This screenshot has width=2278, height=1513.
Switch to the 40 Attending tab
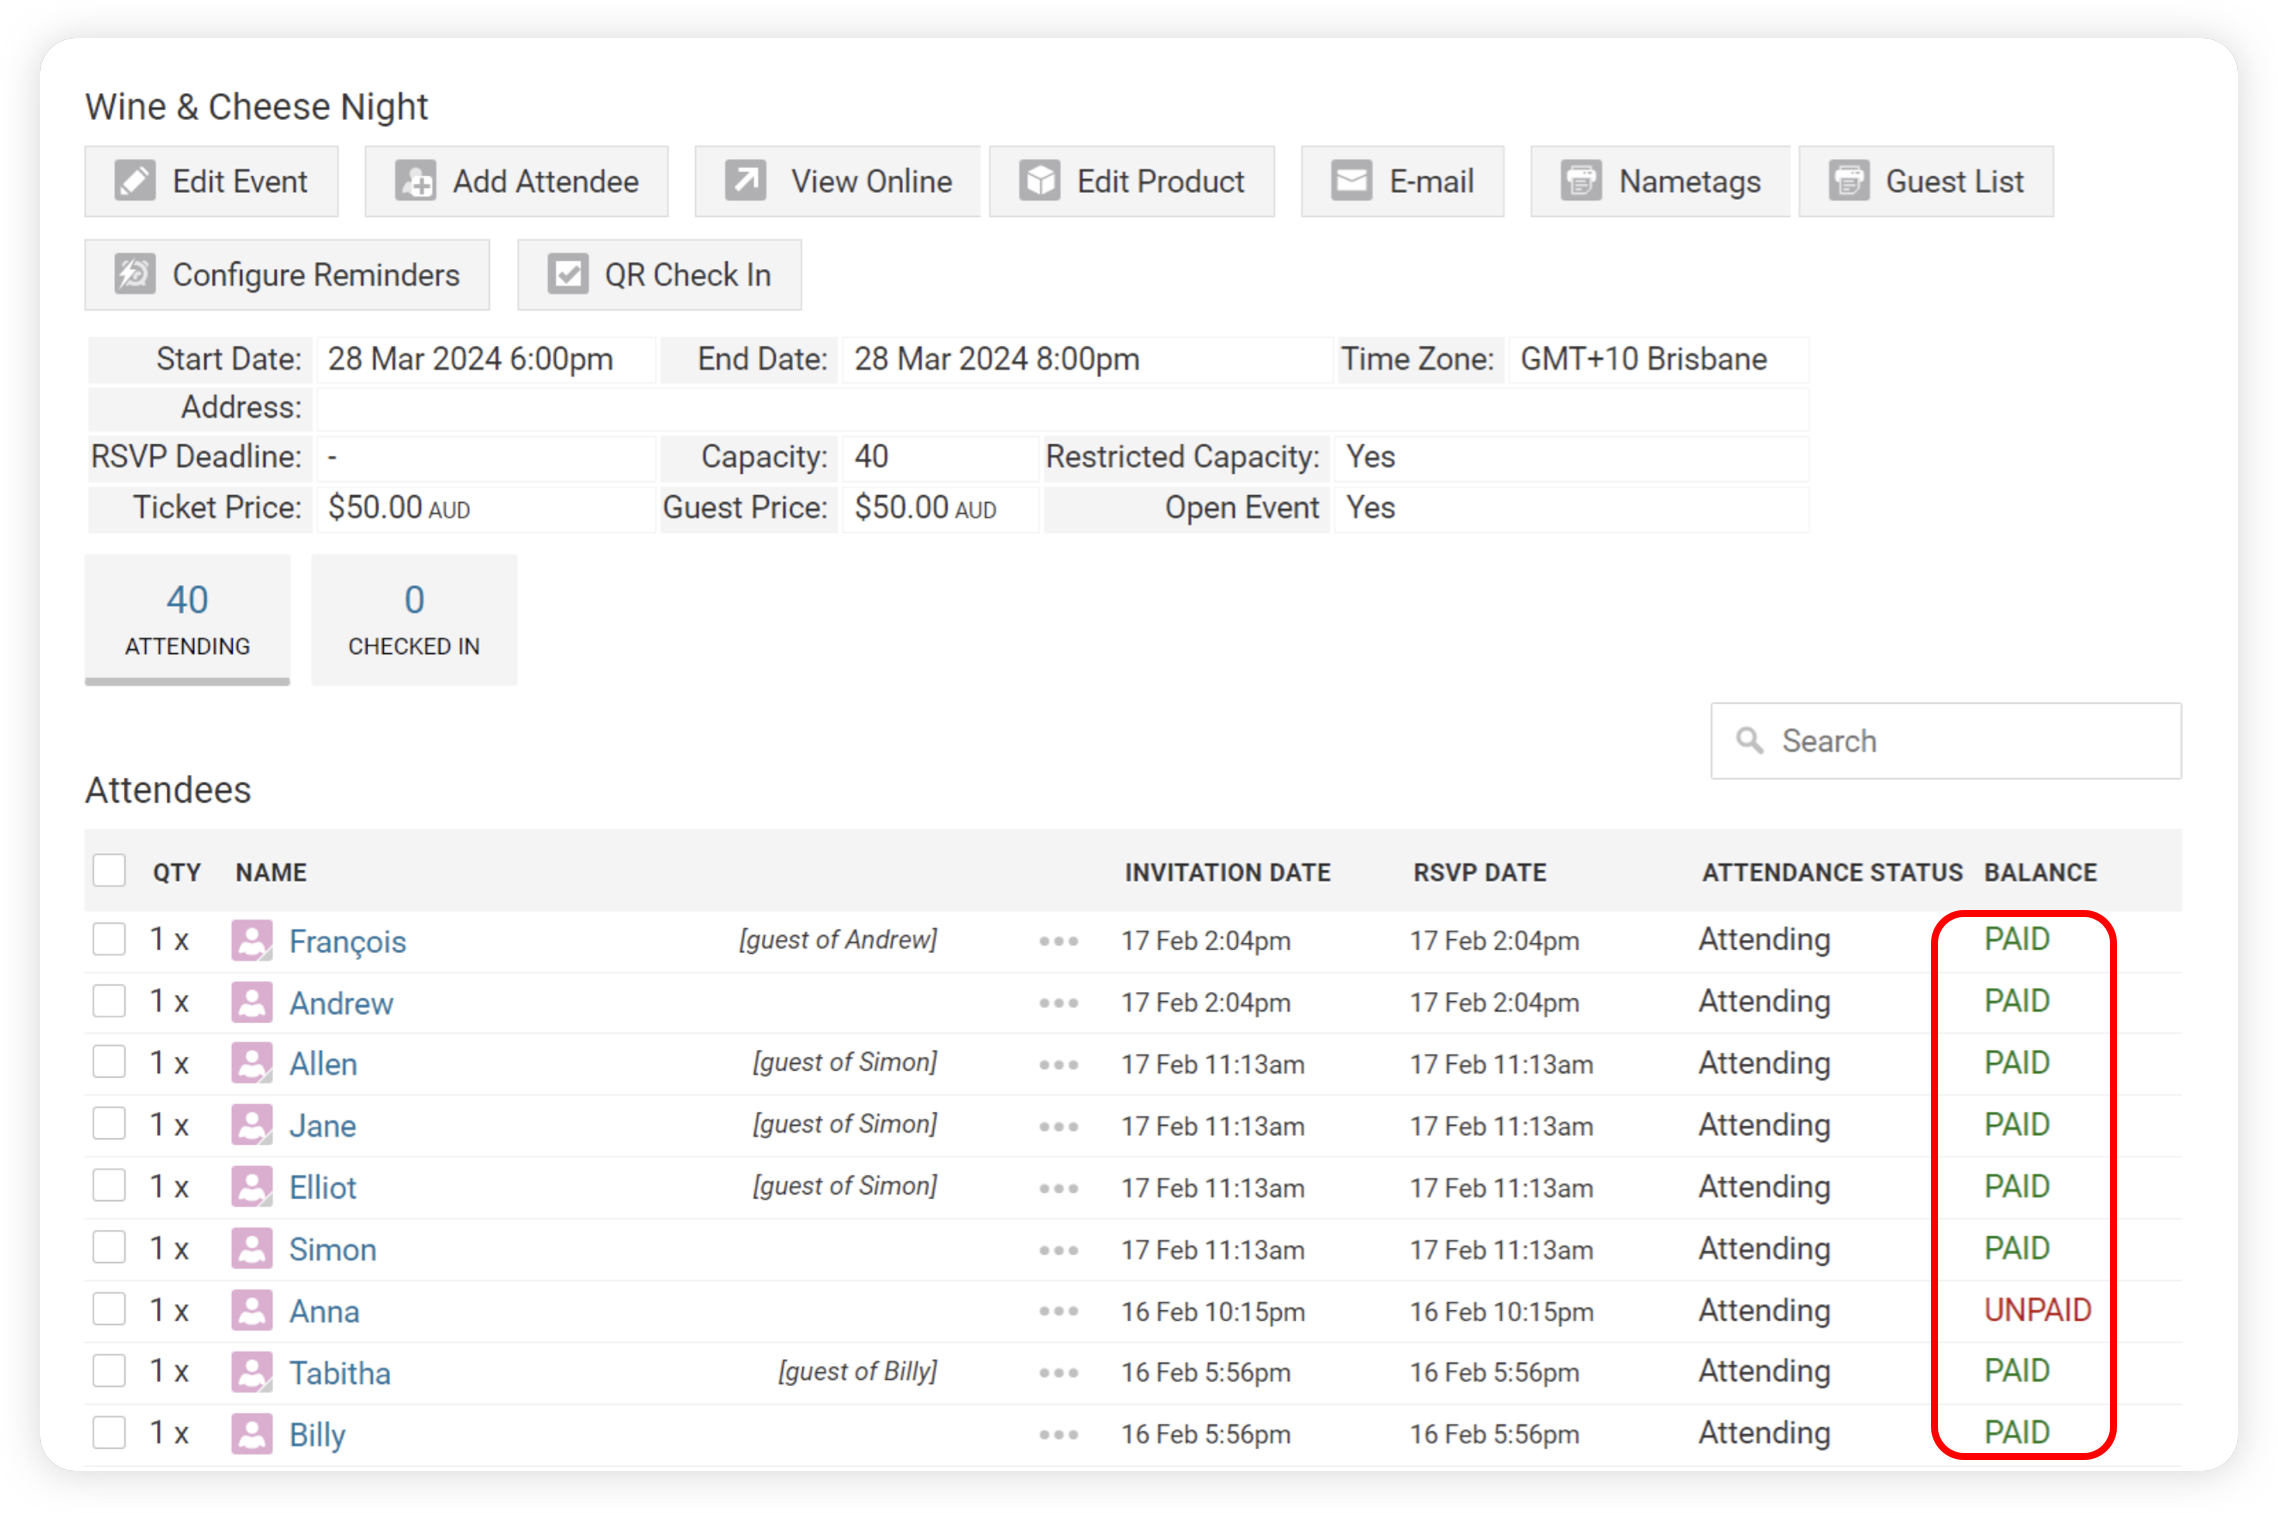click(x=187, y=620)
